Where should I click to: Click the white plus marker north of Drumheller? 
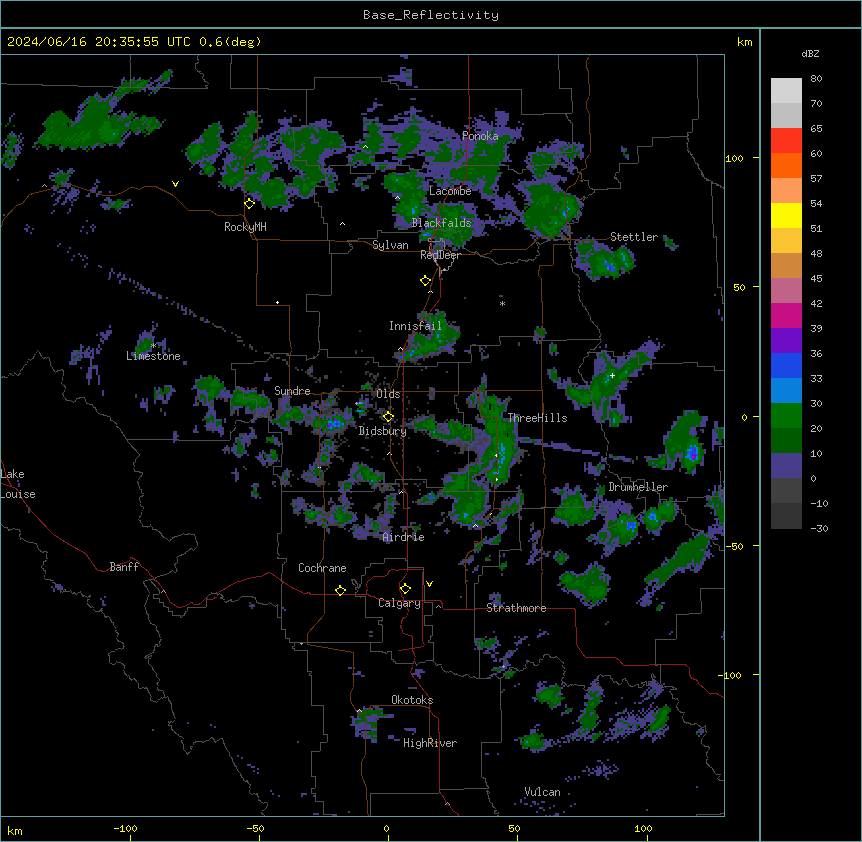coord(612,375)
